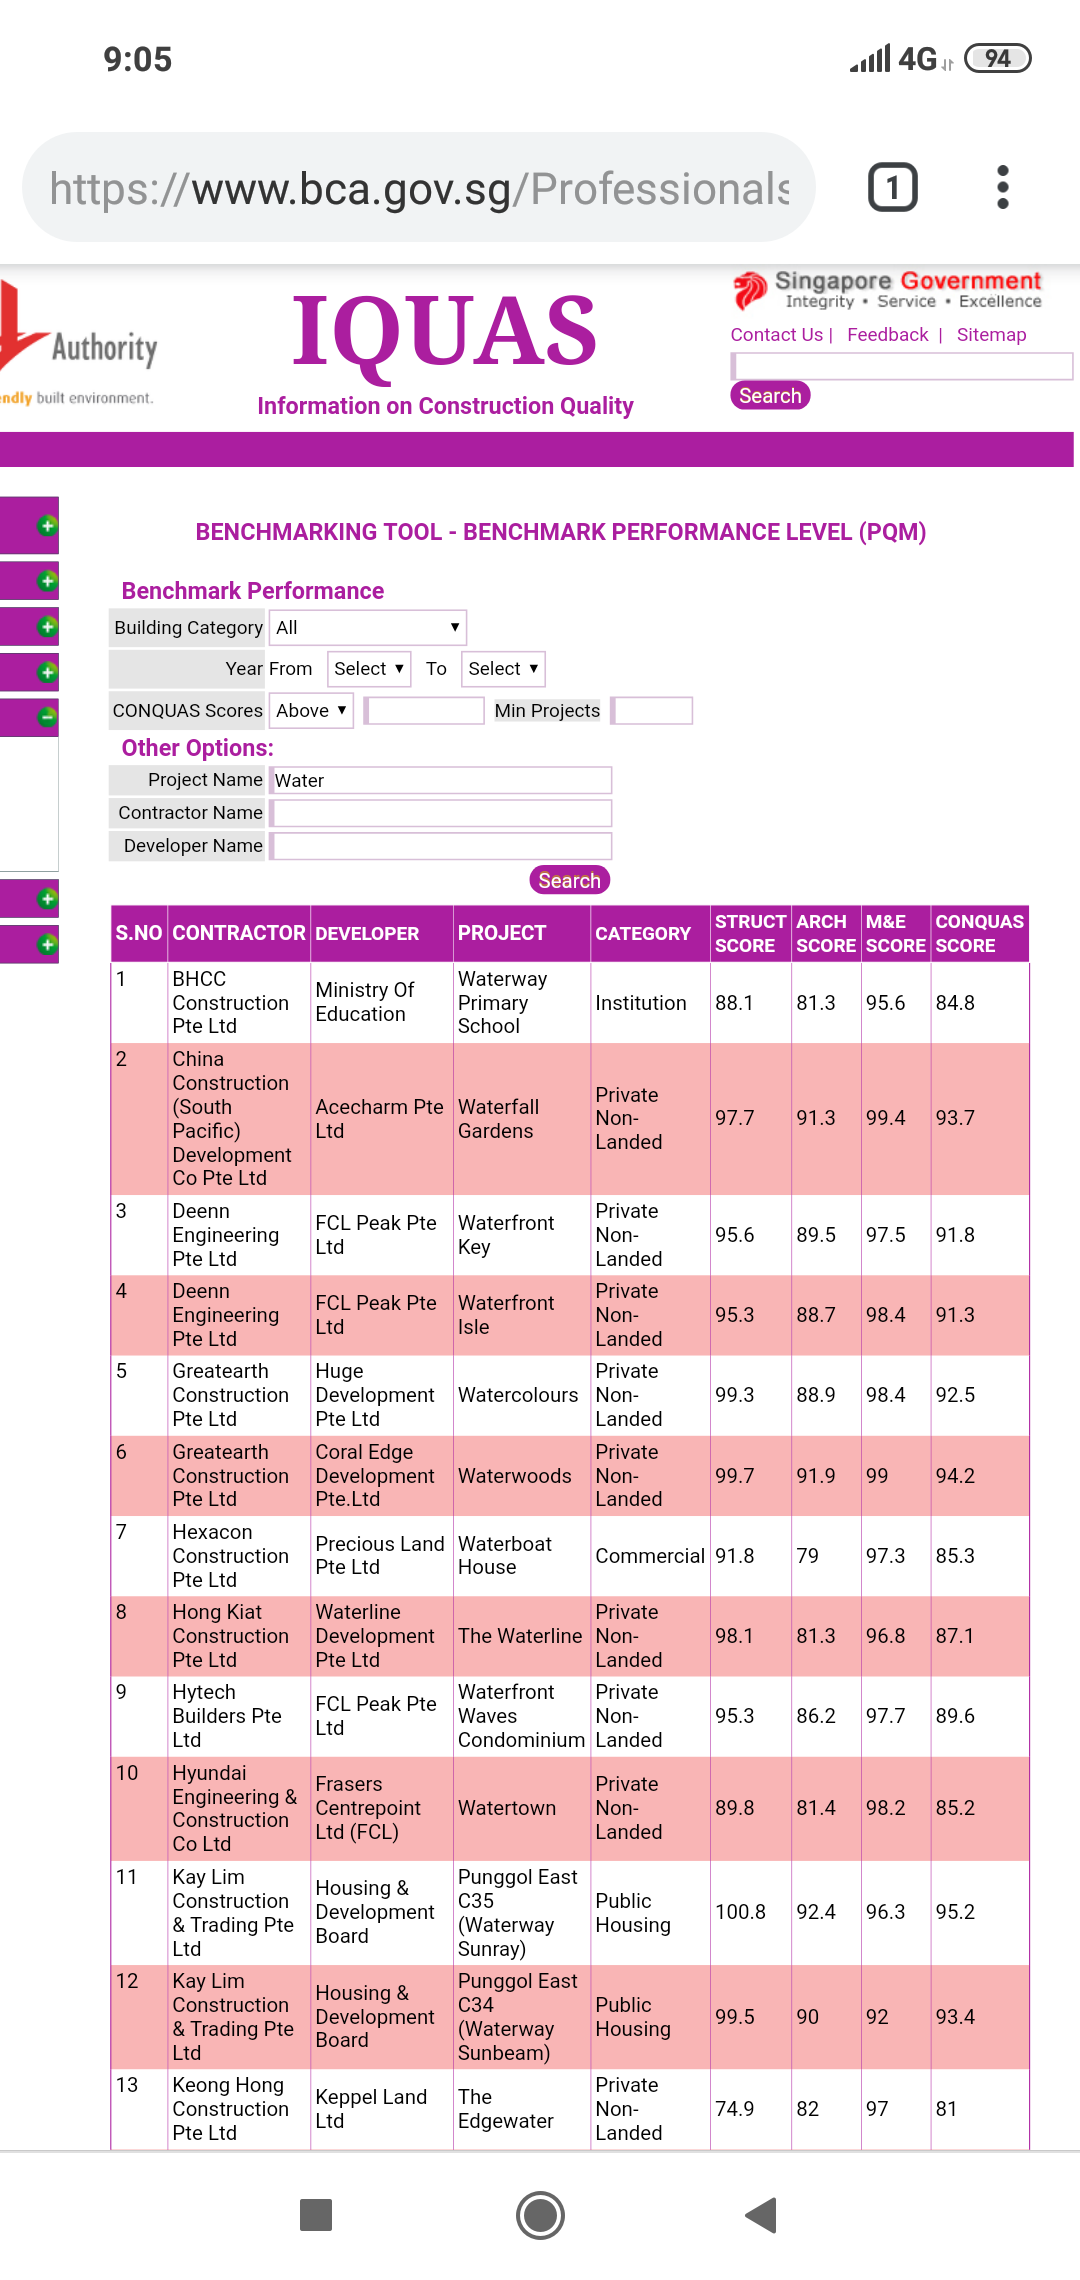Tap the Android recent apps square icon
1080x2280 pixels.
coord(316,2215)
